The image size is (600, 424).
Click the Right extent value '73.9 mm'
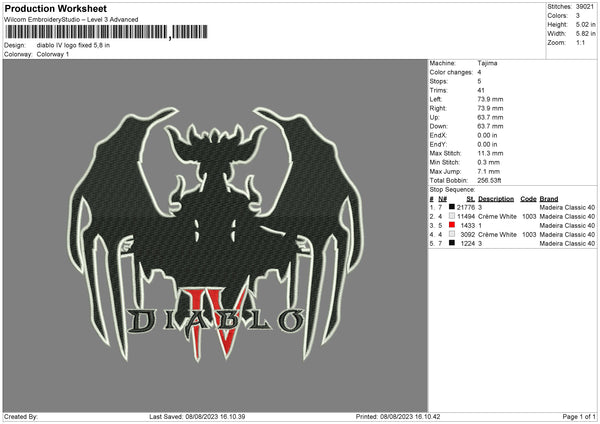(x=490, y=108)
